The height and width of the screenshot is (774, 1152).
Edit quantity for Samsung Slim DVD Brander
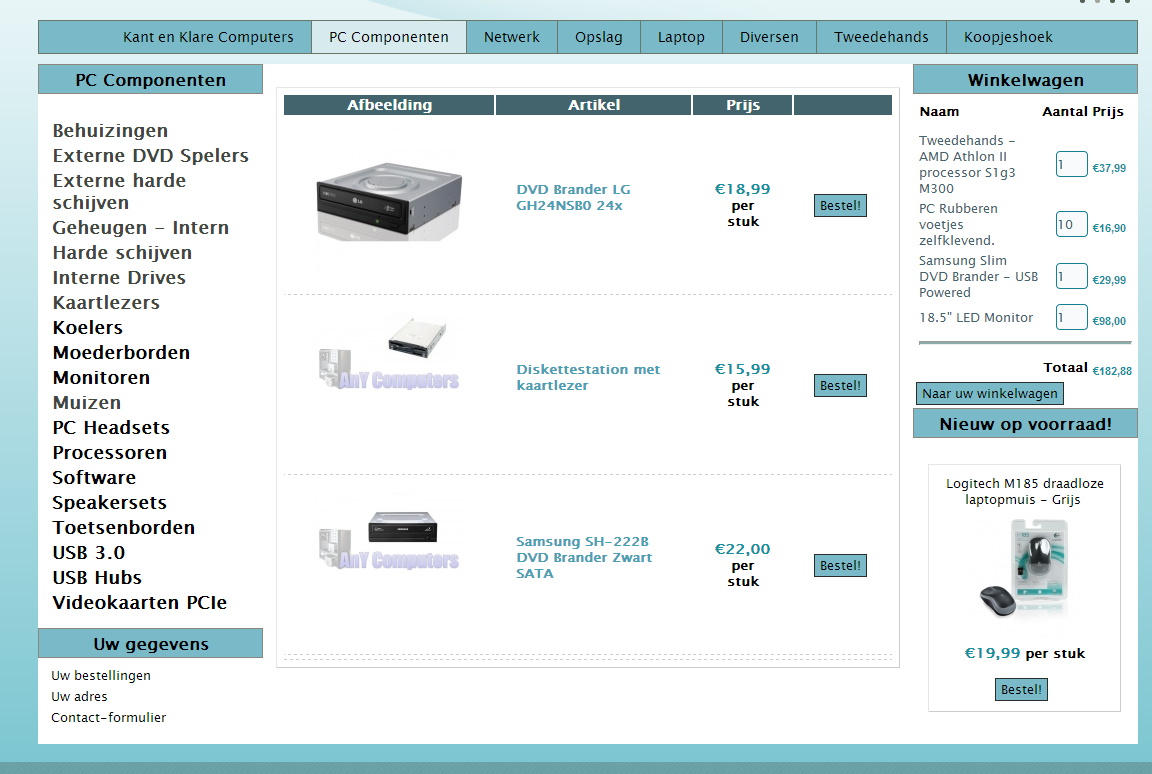(1071, 276)
